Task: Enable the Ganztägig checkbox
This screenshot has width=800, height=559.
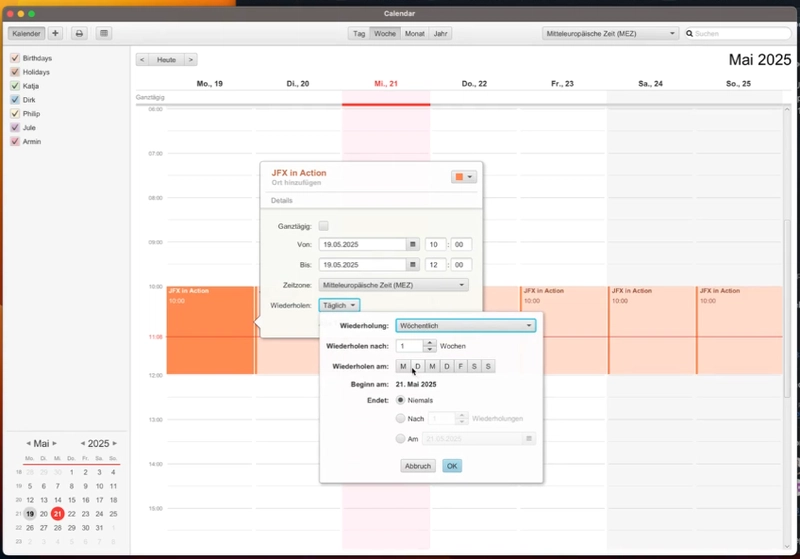Action: pyautogui.click(x=323, y=226)
